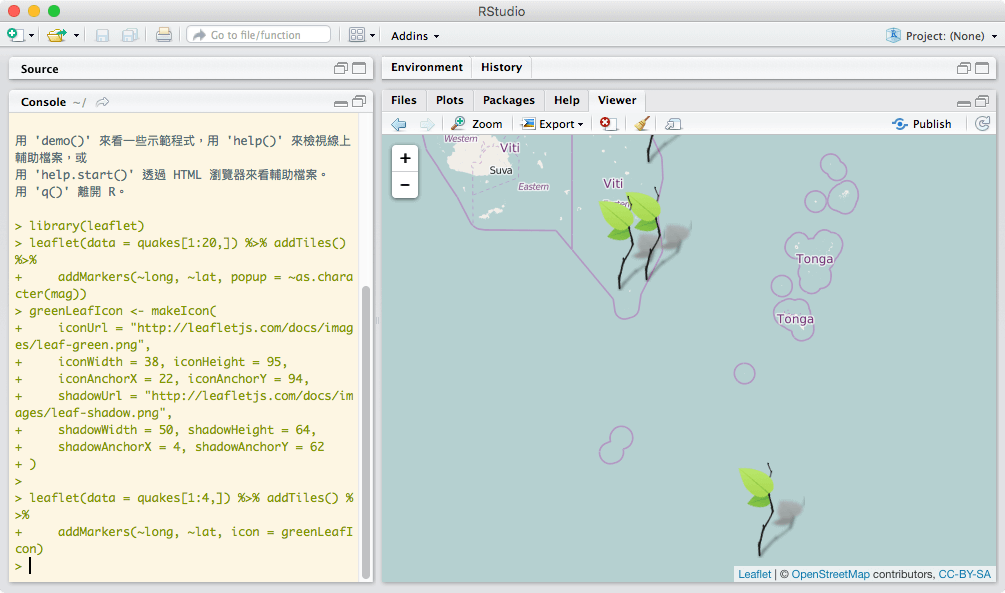Click the print icon in toolbar
Image resolution: width=1005 pixels, height=593 pixels.
click(164, 35)
